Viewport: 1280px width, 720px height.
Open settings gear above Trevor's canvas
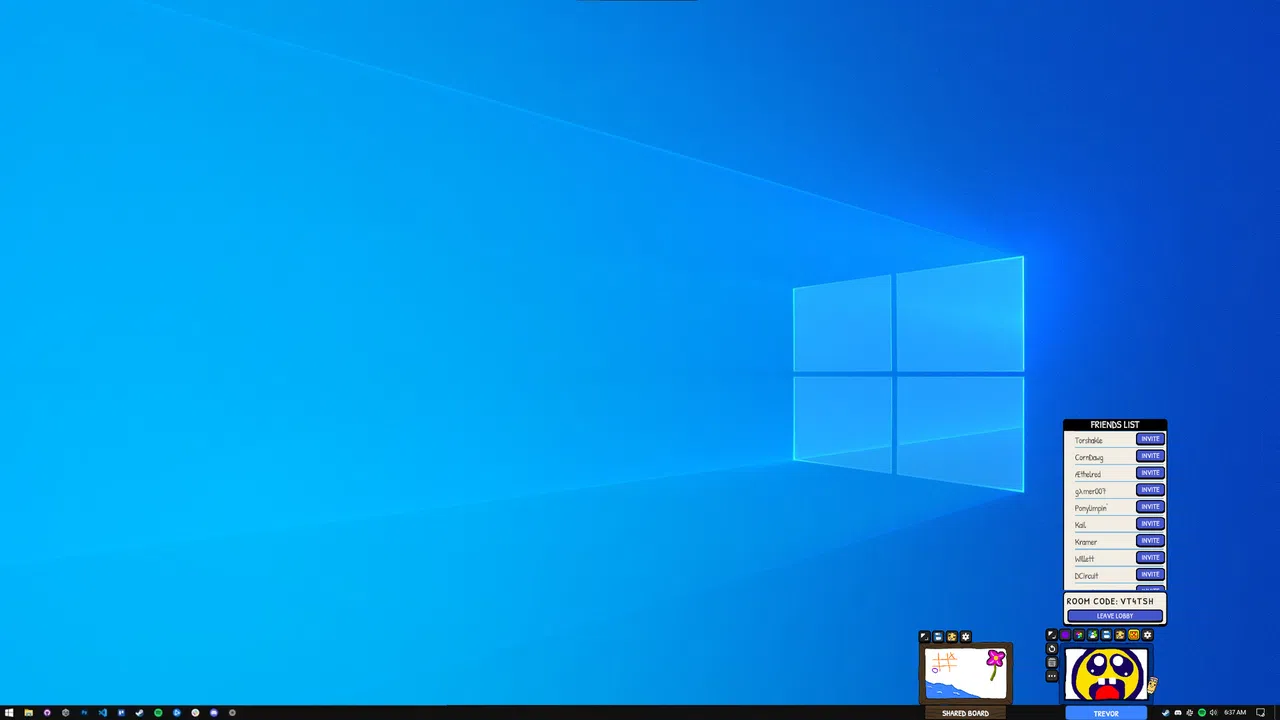coord(1147,635)
